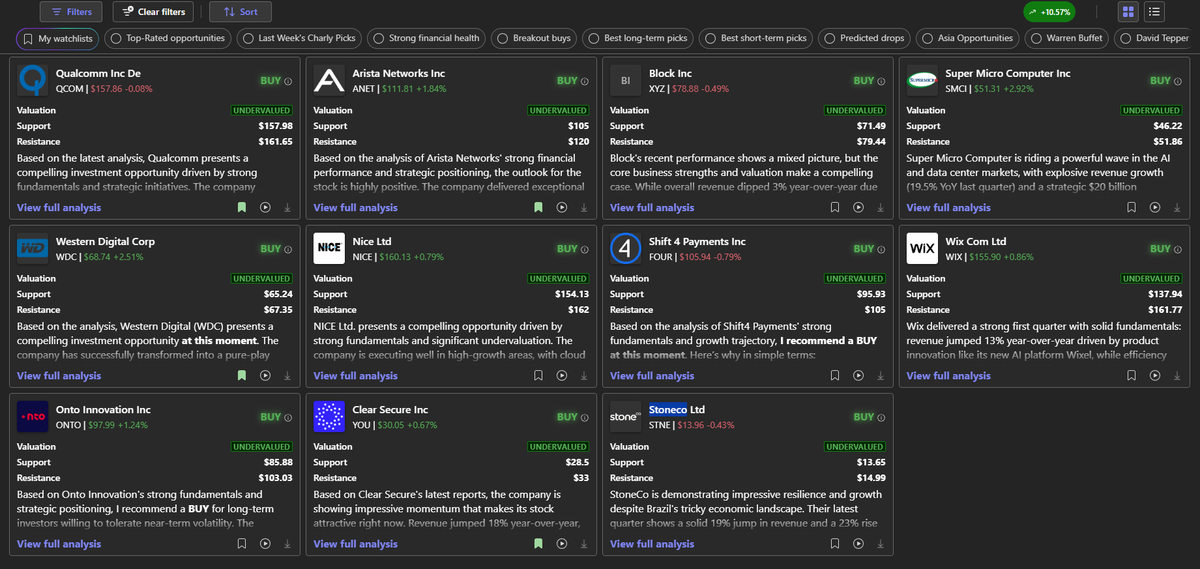The image size is (1200, 569).
Task: View full analysis for Stoneco Ltd
Action: point(652,544)
